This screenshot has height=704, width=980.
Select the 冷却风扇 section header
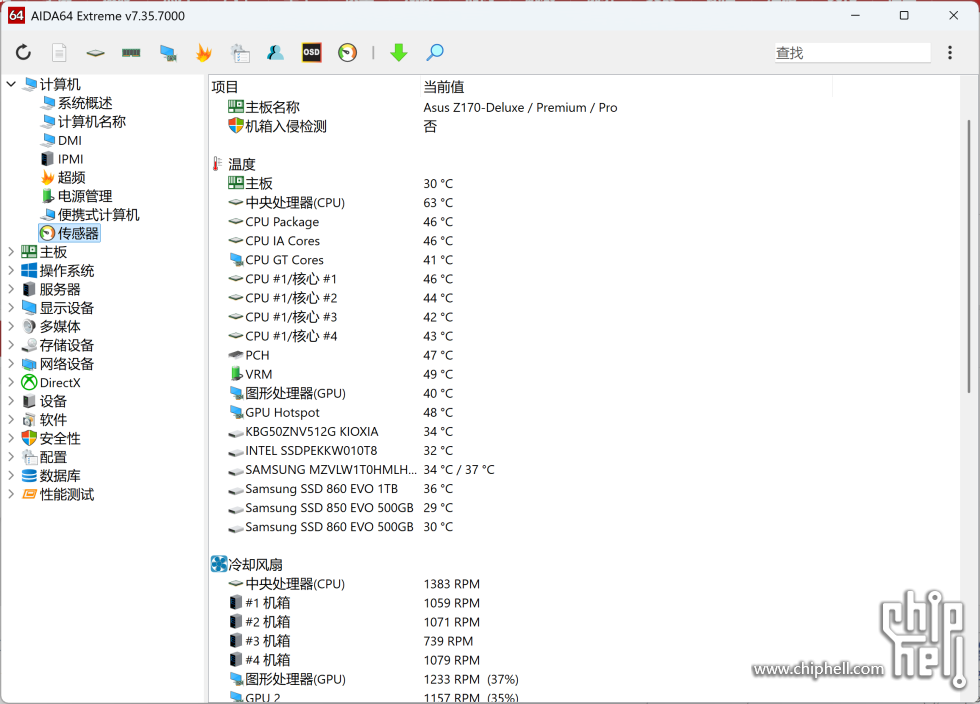point(248,565)
